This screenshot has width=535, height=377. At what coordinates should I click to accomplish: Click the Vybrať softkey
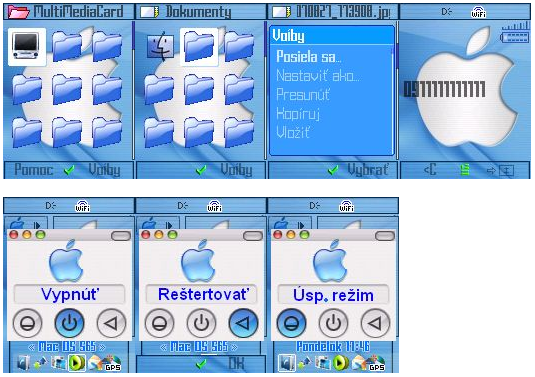[368, 170]
